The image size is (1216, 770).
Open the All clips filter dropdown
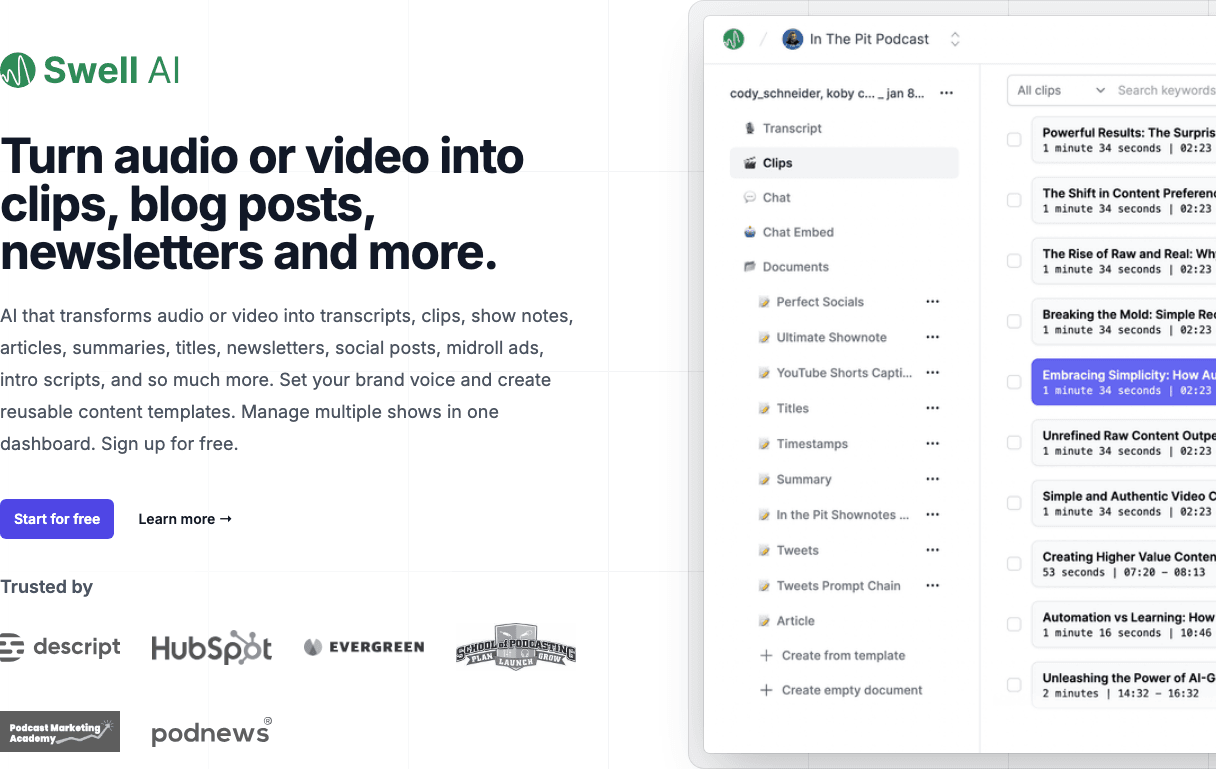(1059, 90)
